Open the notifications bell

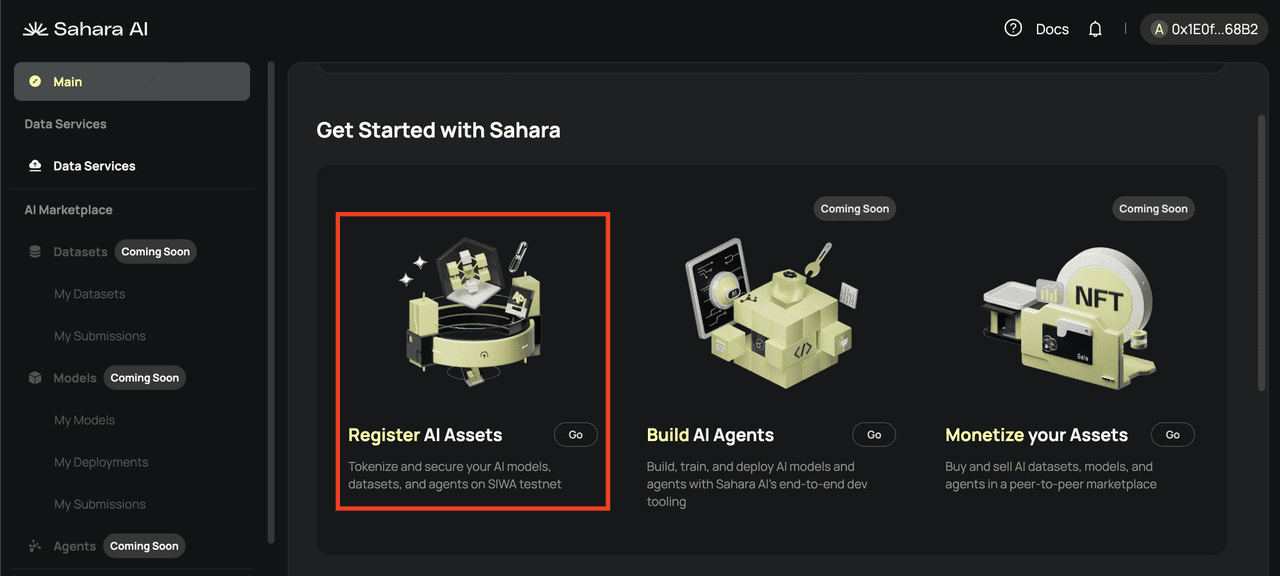pyautogui.click(x=1095, y=29)
